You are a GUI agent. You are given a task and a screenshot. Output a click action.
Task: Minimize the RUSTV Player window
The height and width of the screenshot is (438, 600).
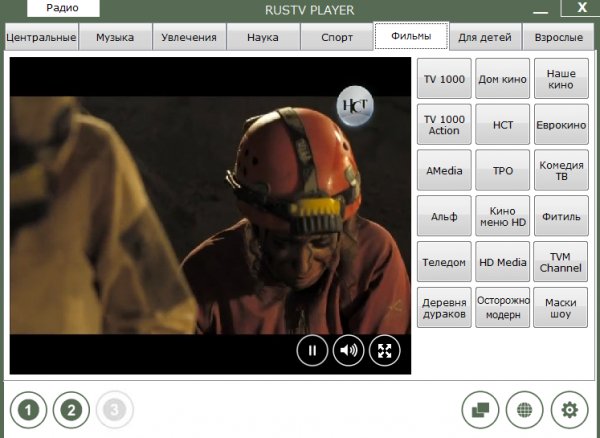point(540,11)
